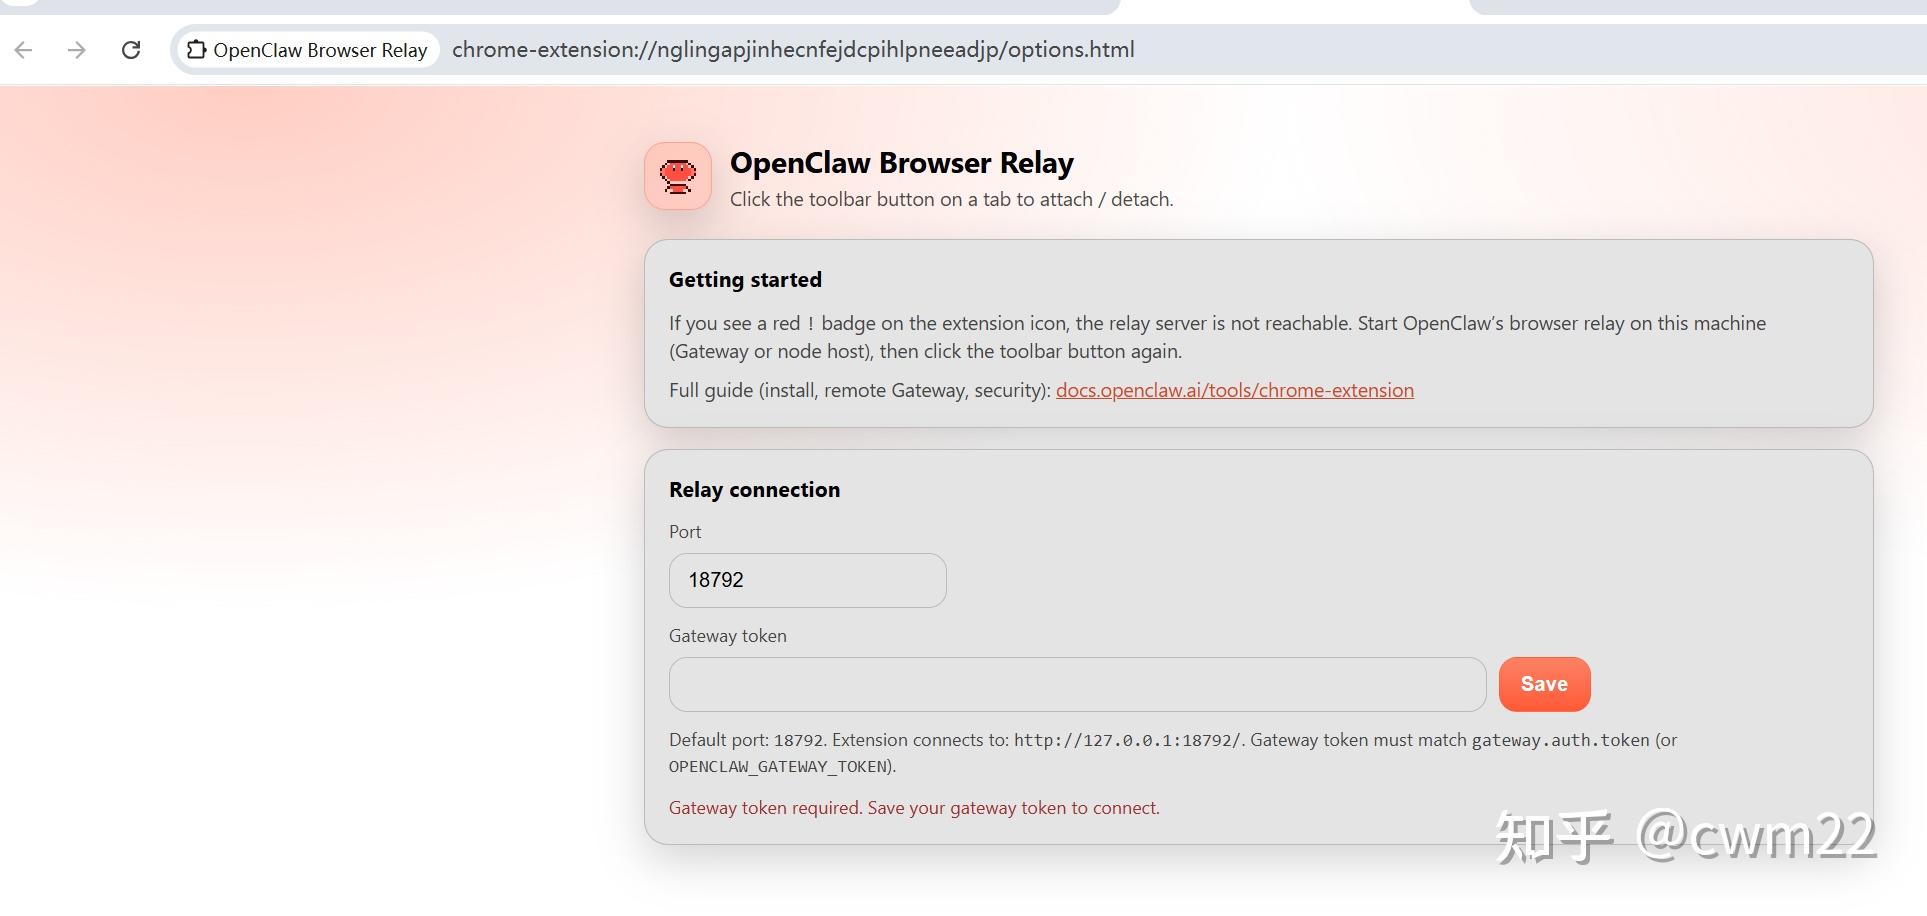Click the 'Gateway token required' error message
Screen dimensions: 1927x916
tap(914, 808)
